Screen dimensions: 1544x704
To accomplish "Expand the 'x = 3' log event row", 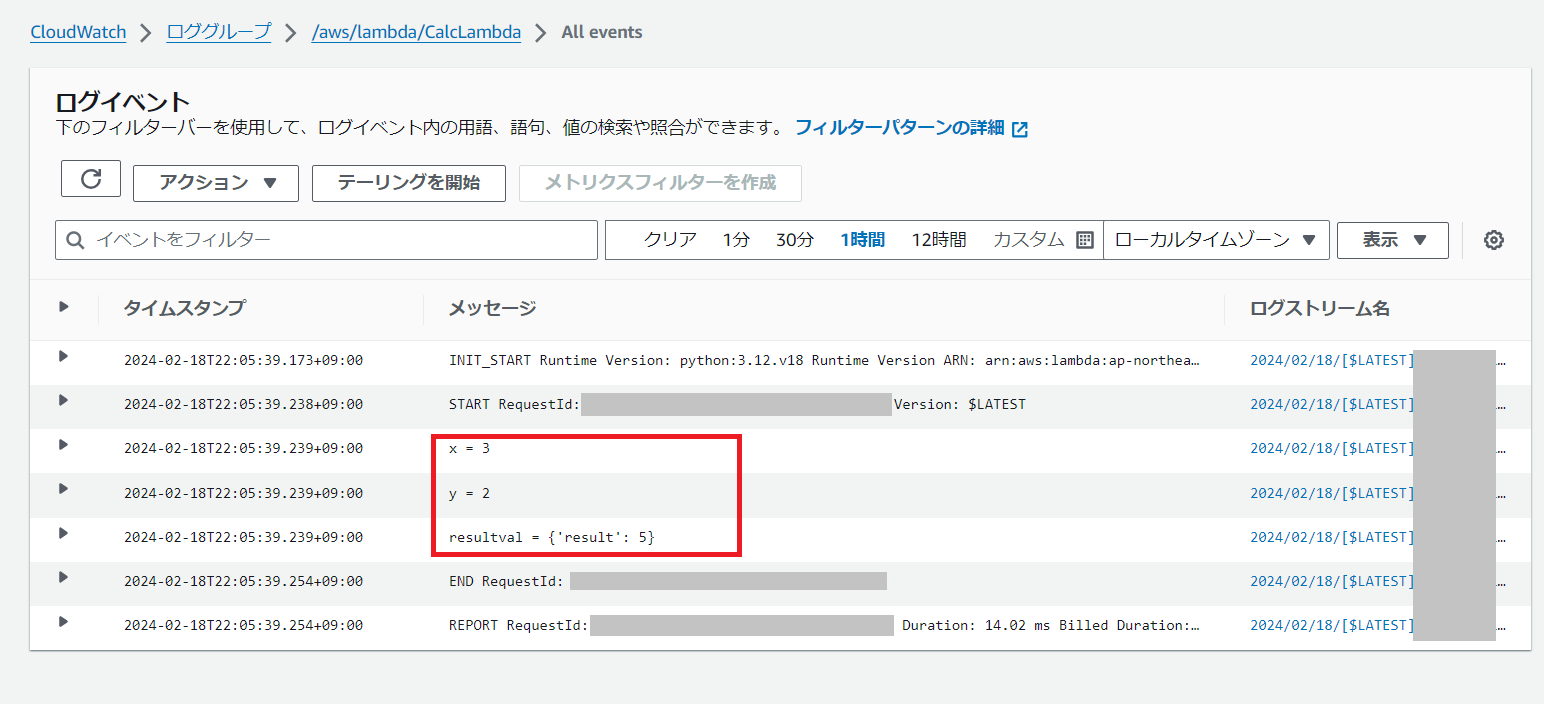I will [63, 444].
